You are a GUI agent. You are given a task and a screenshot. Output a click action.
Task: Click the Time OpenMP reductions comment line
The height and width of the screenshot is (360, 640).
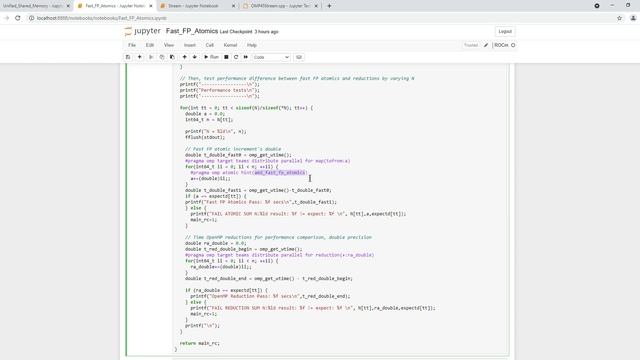278,237
